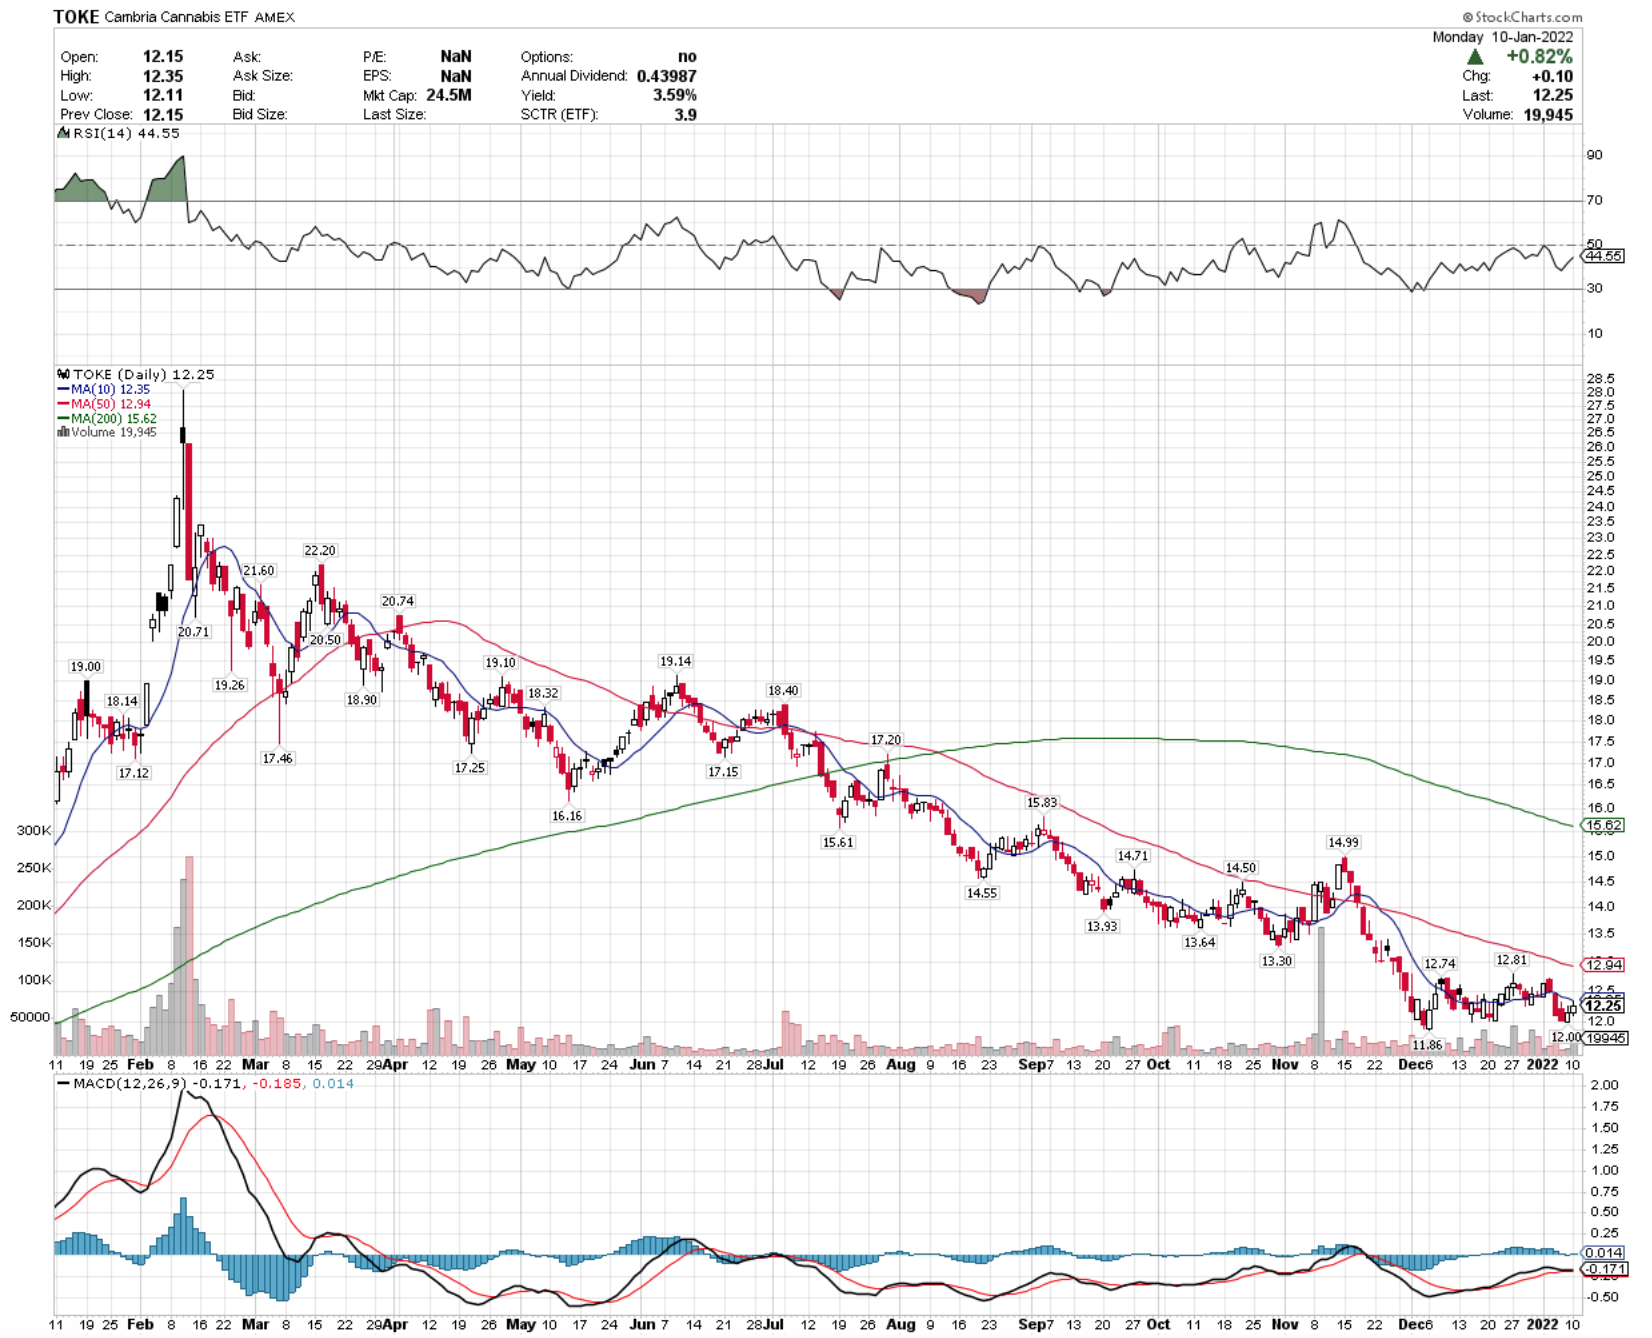Image resolution: width=1652 pixels, height=1338 pixels.
Task: Click the 18.90 price annotation
Action: point(361,700)
